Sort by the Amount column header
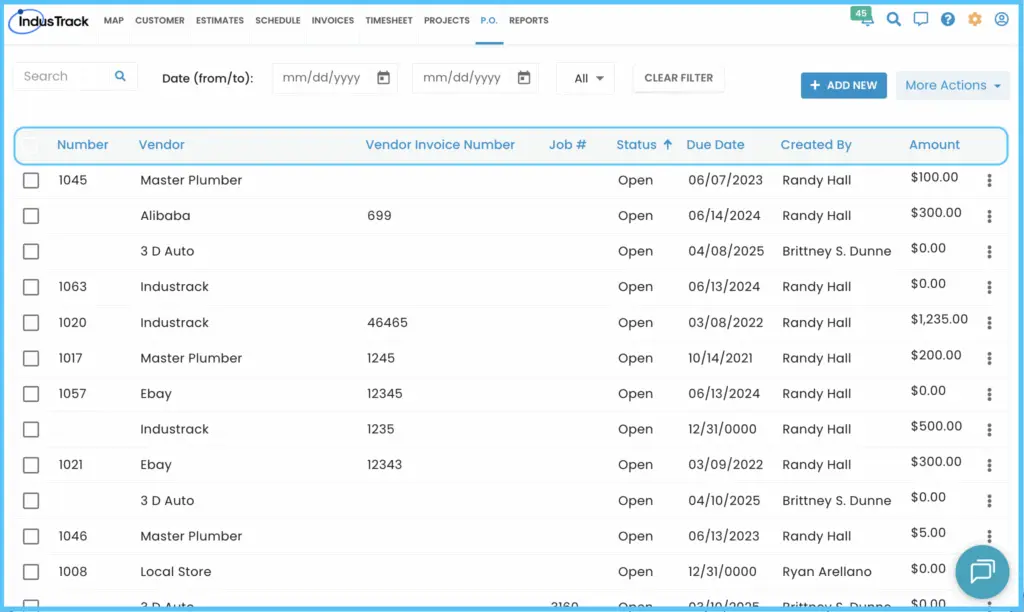Image resolution: width=1024 pixels, height=612 pixels. 935,145
